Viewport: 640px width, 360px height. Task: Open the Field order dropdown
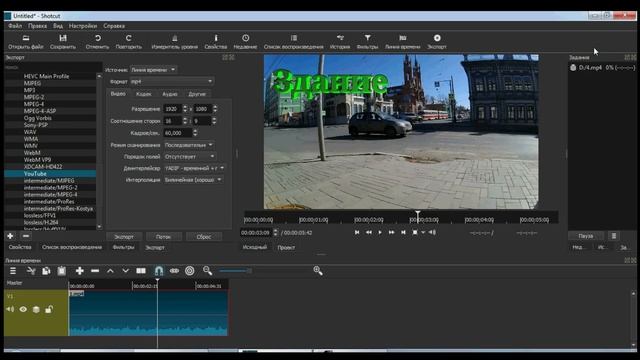pos(190,156)
